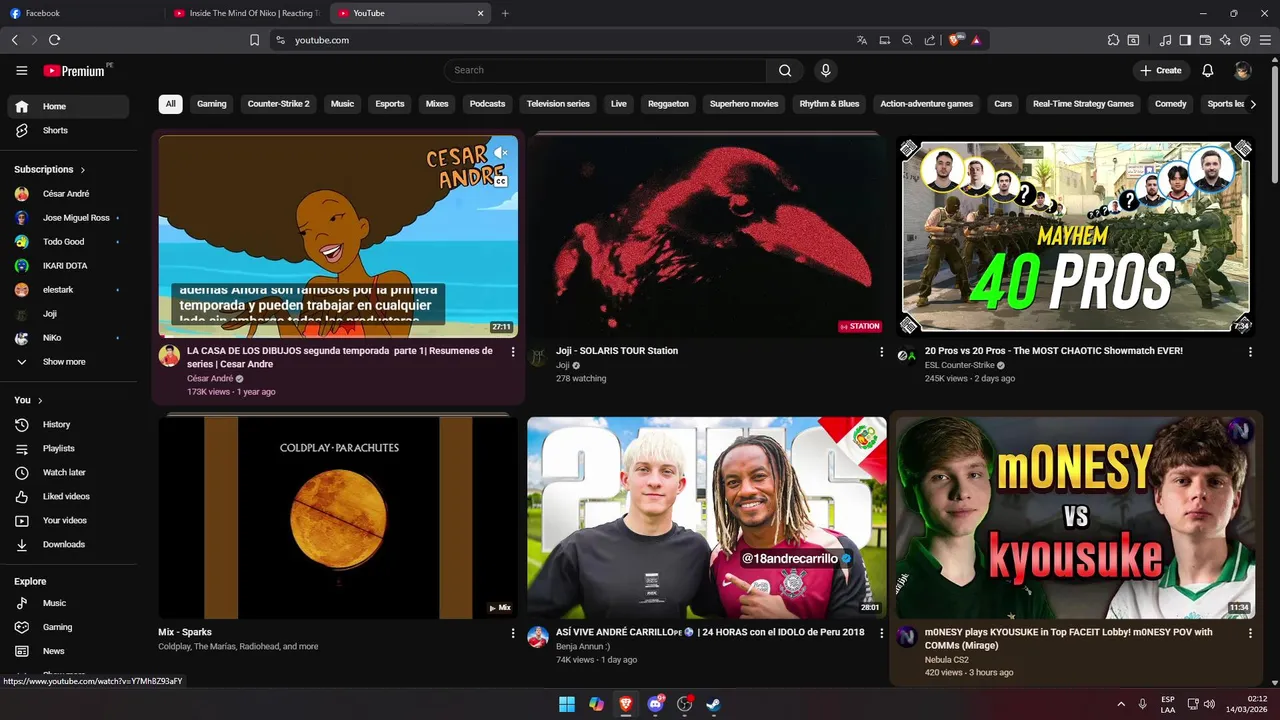Click the YouTube Premium logo
1280x720 pixels.
[x=76, y=70]
